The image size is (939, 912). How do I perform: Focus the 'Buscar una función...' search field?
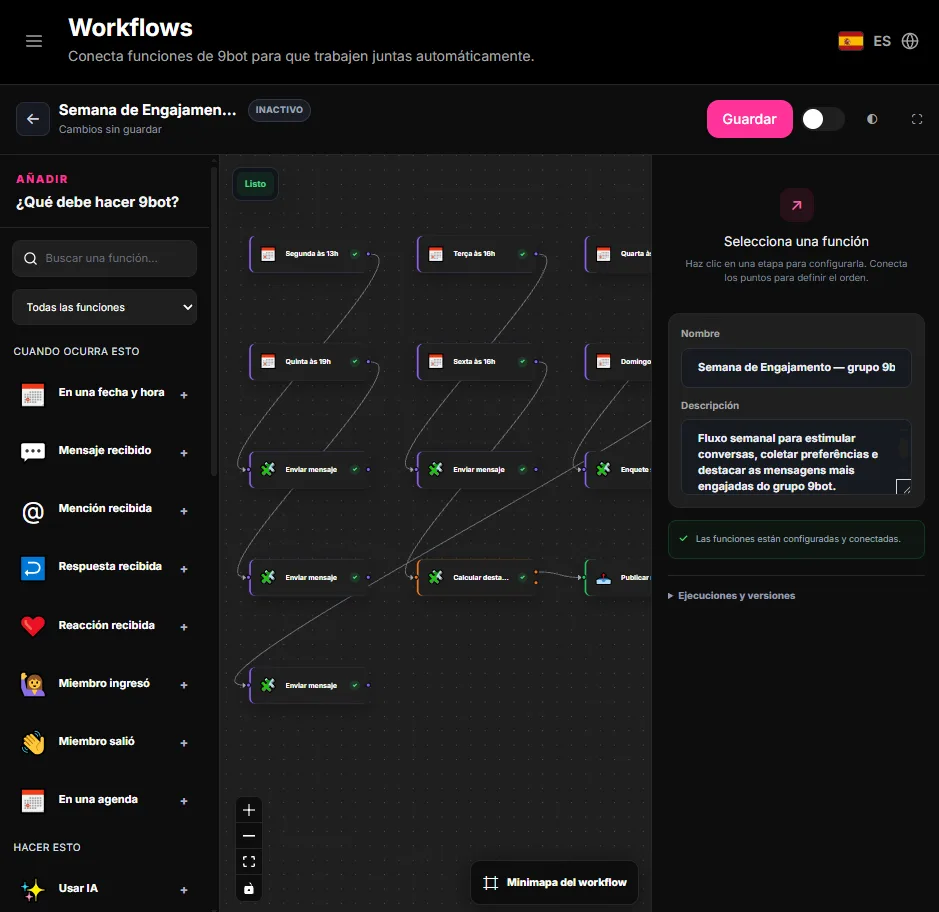click(x=104, y=258)
